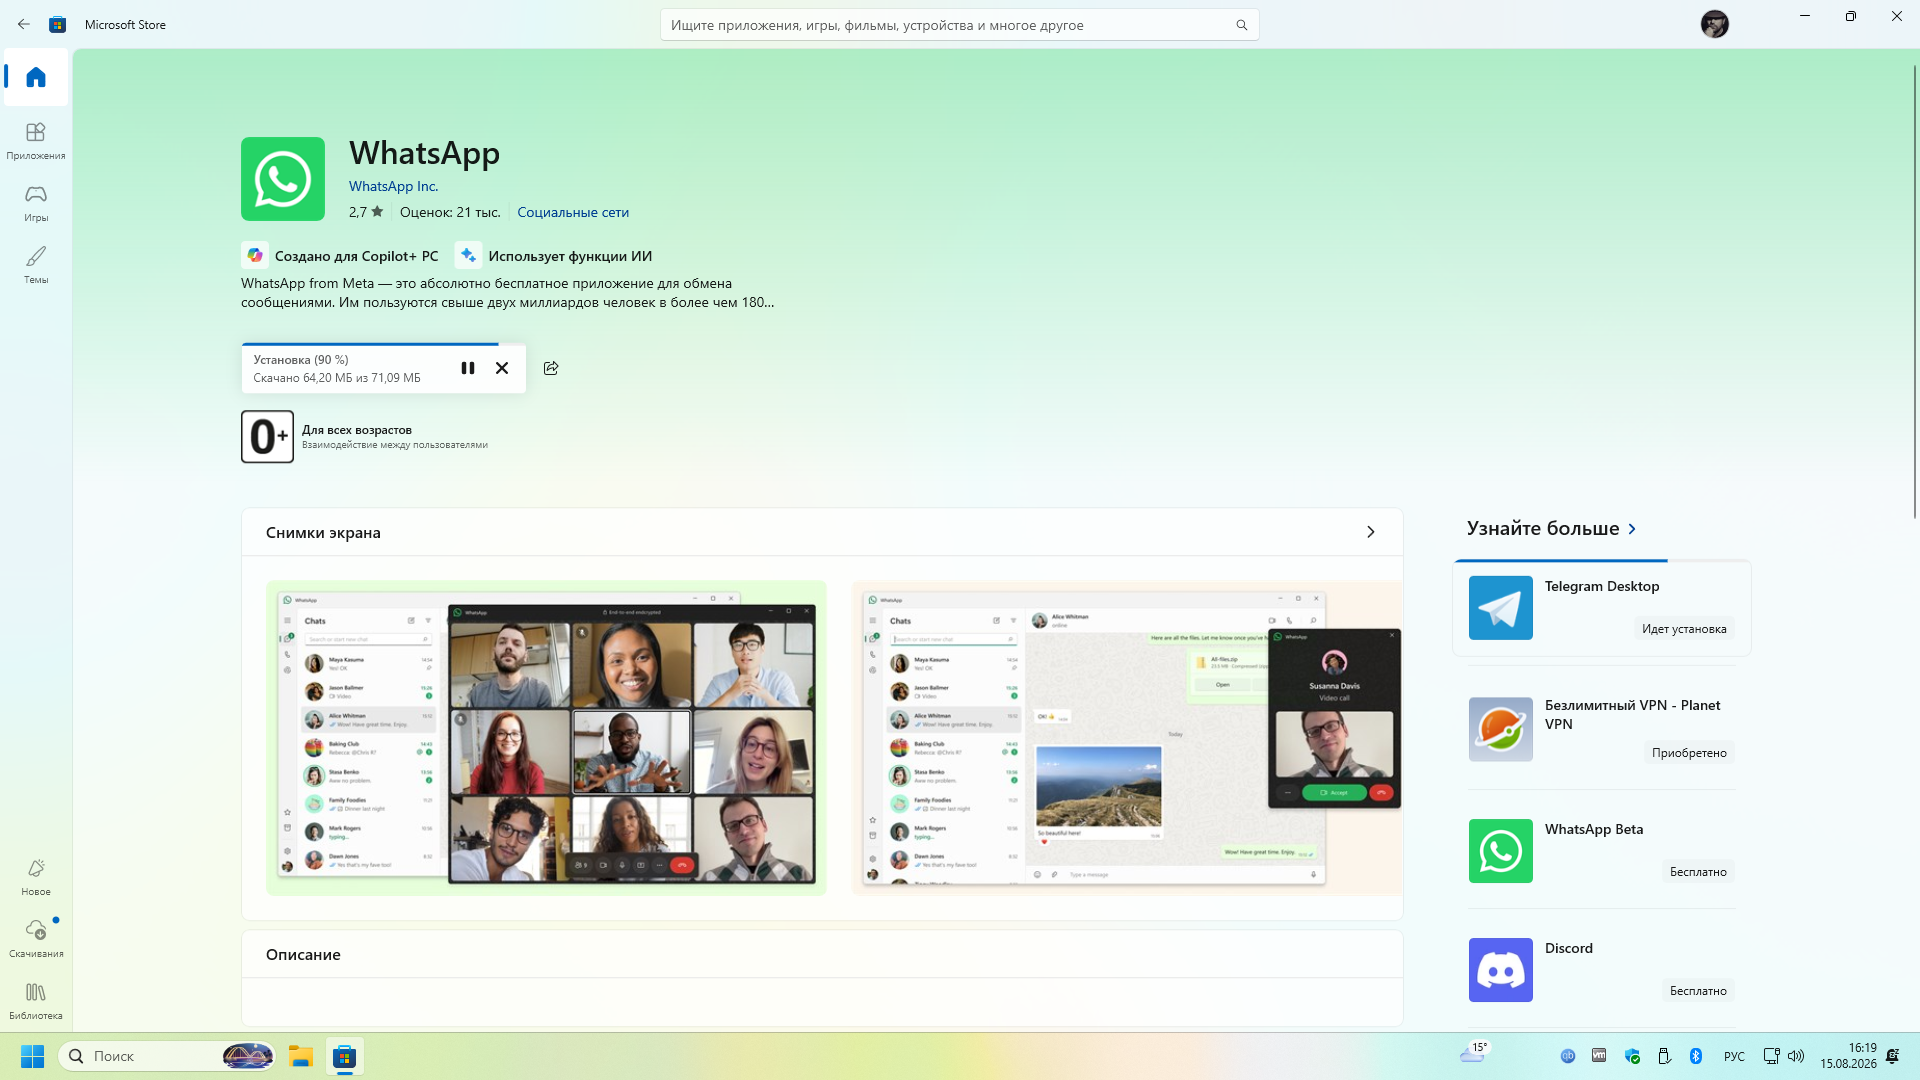Click Идет установка label for Telegram Desktop
Screen dimensions: 1920x1080
pyautogui.click(x=1684, y=629)
